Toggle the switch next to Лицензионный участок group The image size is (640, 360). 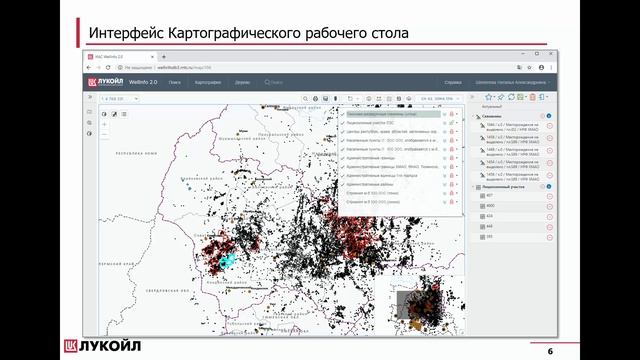coord(542,187)
